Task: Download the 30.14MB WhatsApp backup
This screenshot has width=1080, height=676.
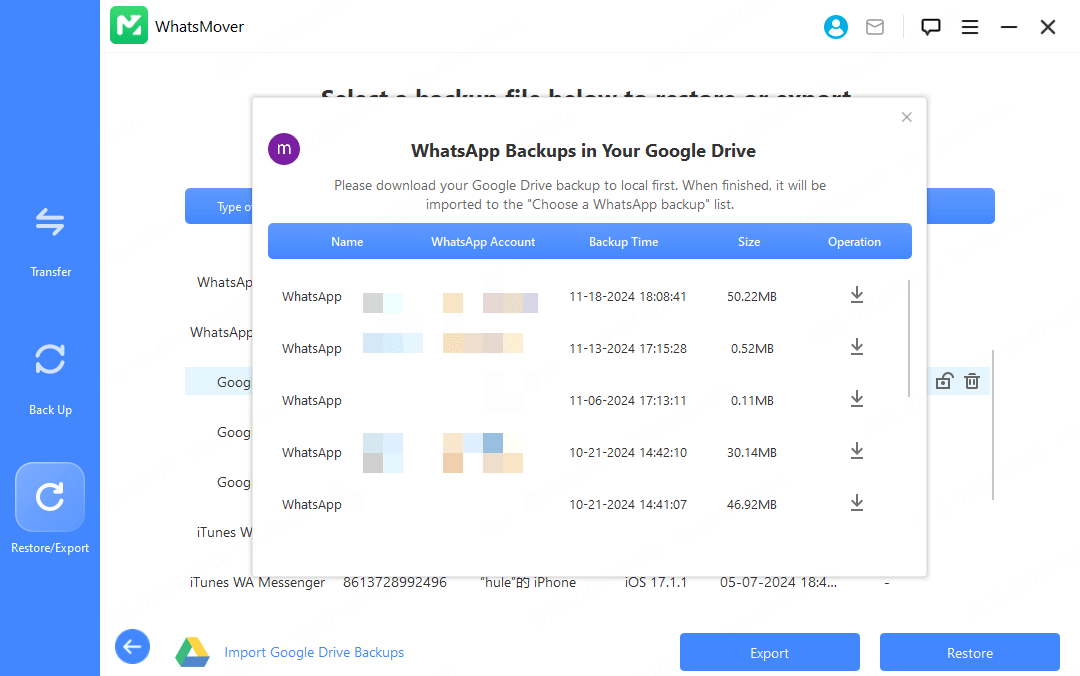Action: (856, 451)
